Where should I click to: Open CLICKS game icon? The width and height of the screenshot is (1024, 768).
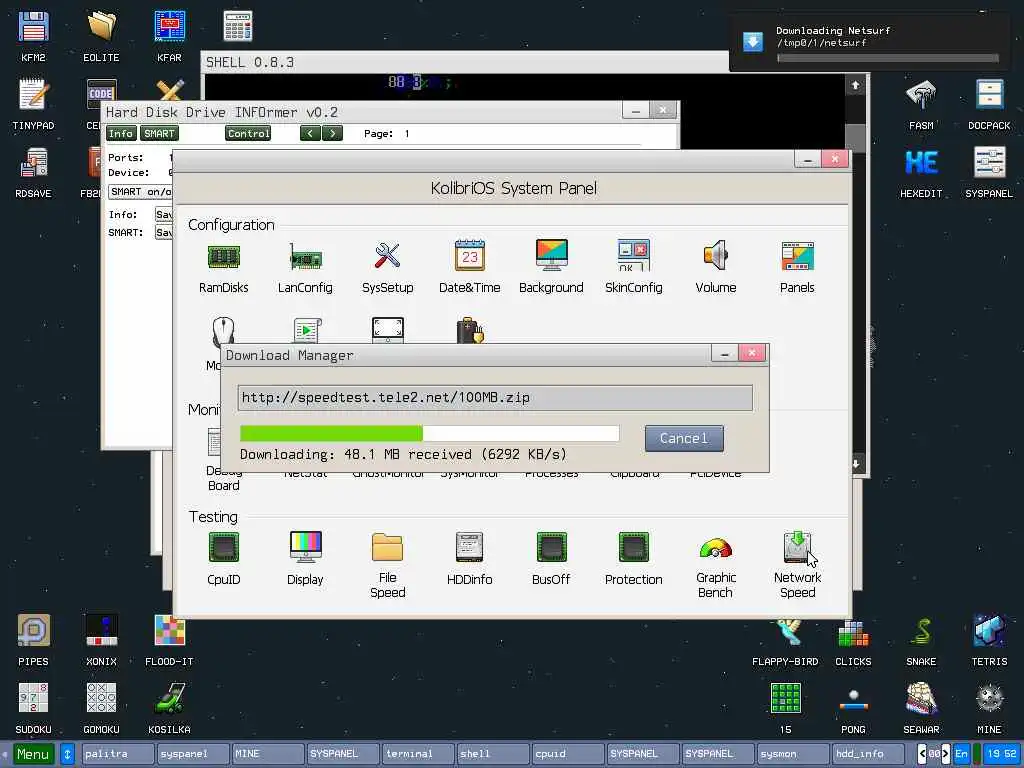[854, 633]
